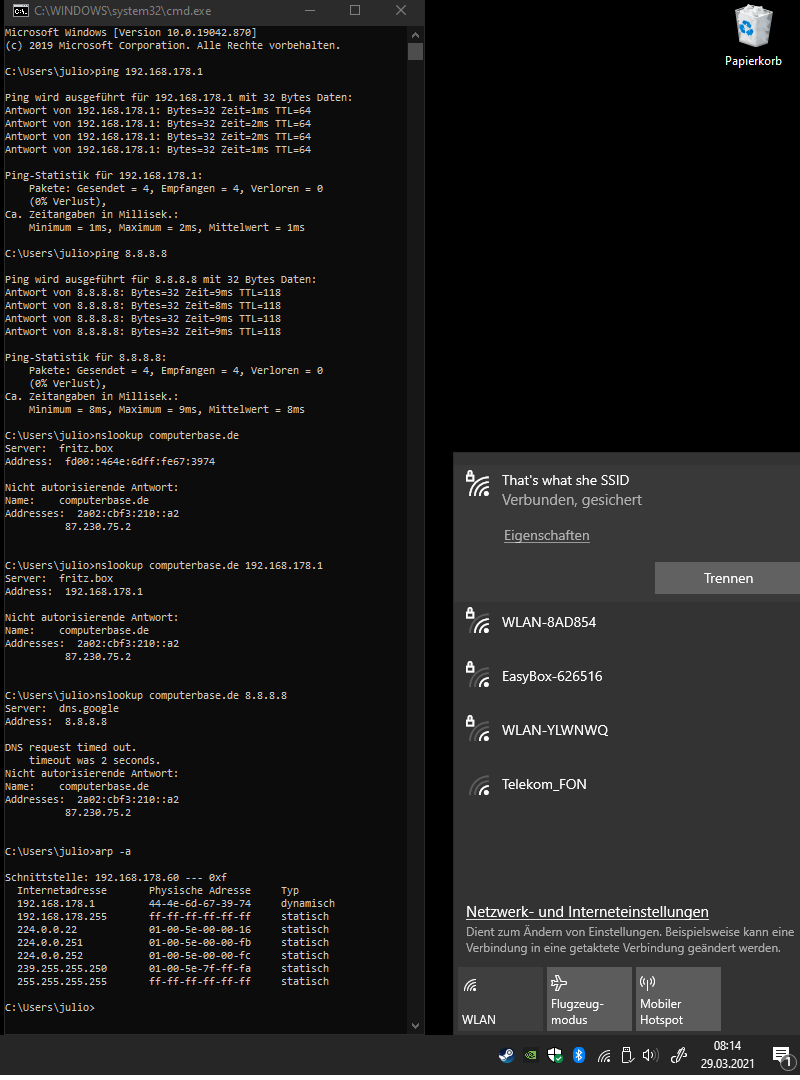Image resolution: width=800 pixels, height=1080 pixels.
Task: Click the cmd scrollbar up arrow
Action: click(415, 34)
